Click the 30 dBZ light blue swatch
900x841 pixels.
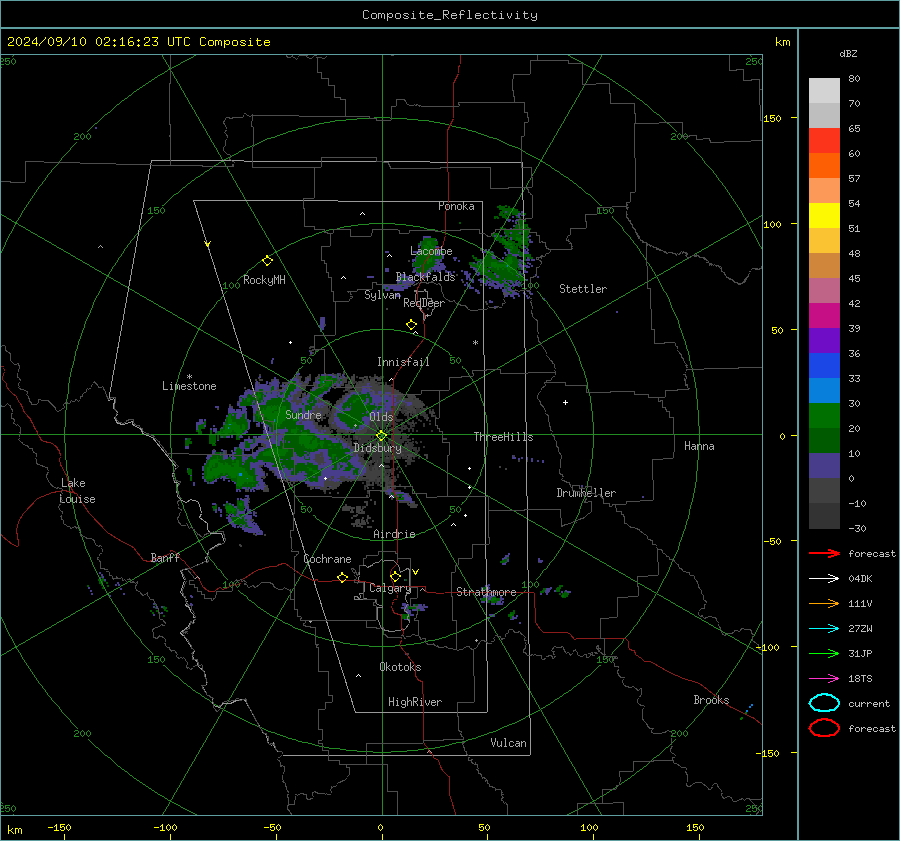point(824,390)
